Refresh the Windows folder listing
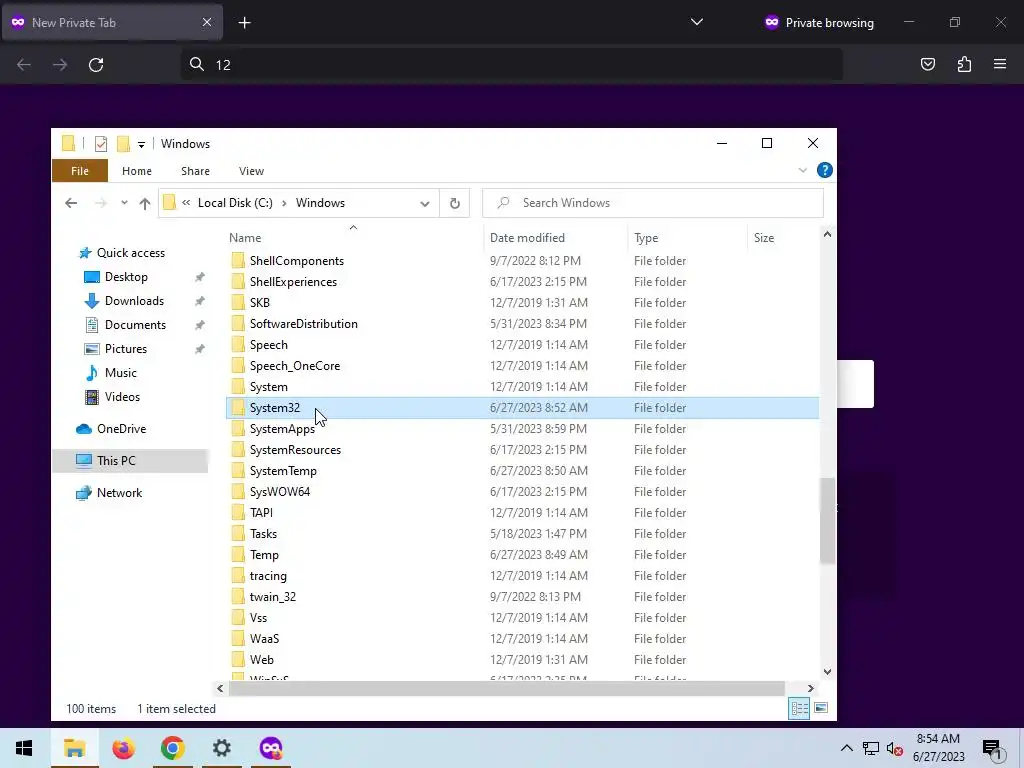This screenshot has width=1024, height=768. [x=455, y=203]
